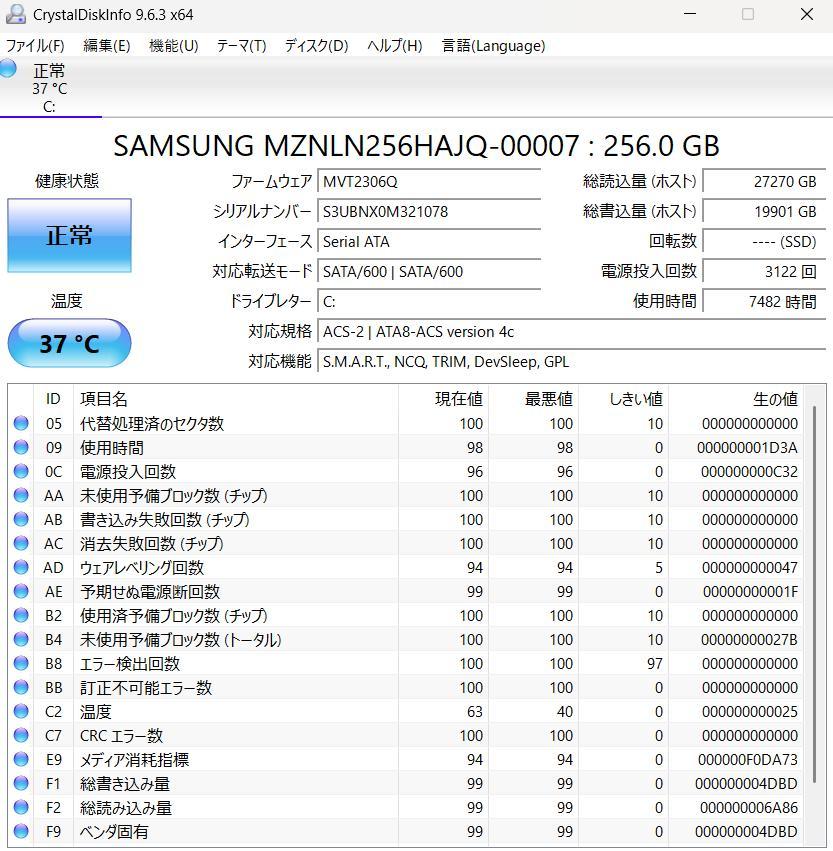The height and width of the screenshot is (851, 833).
Task: Click status orb of row 0C 電源投入回数
Action: 21,471
